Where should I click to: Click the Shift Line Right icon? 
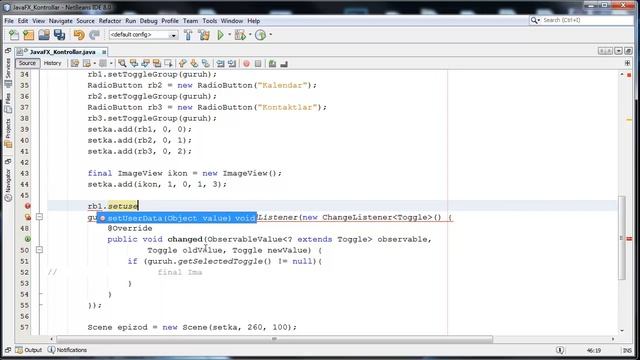(x=232, y=64)
